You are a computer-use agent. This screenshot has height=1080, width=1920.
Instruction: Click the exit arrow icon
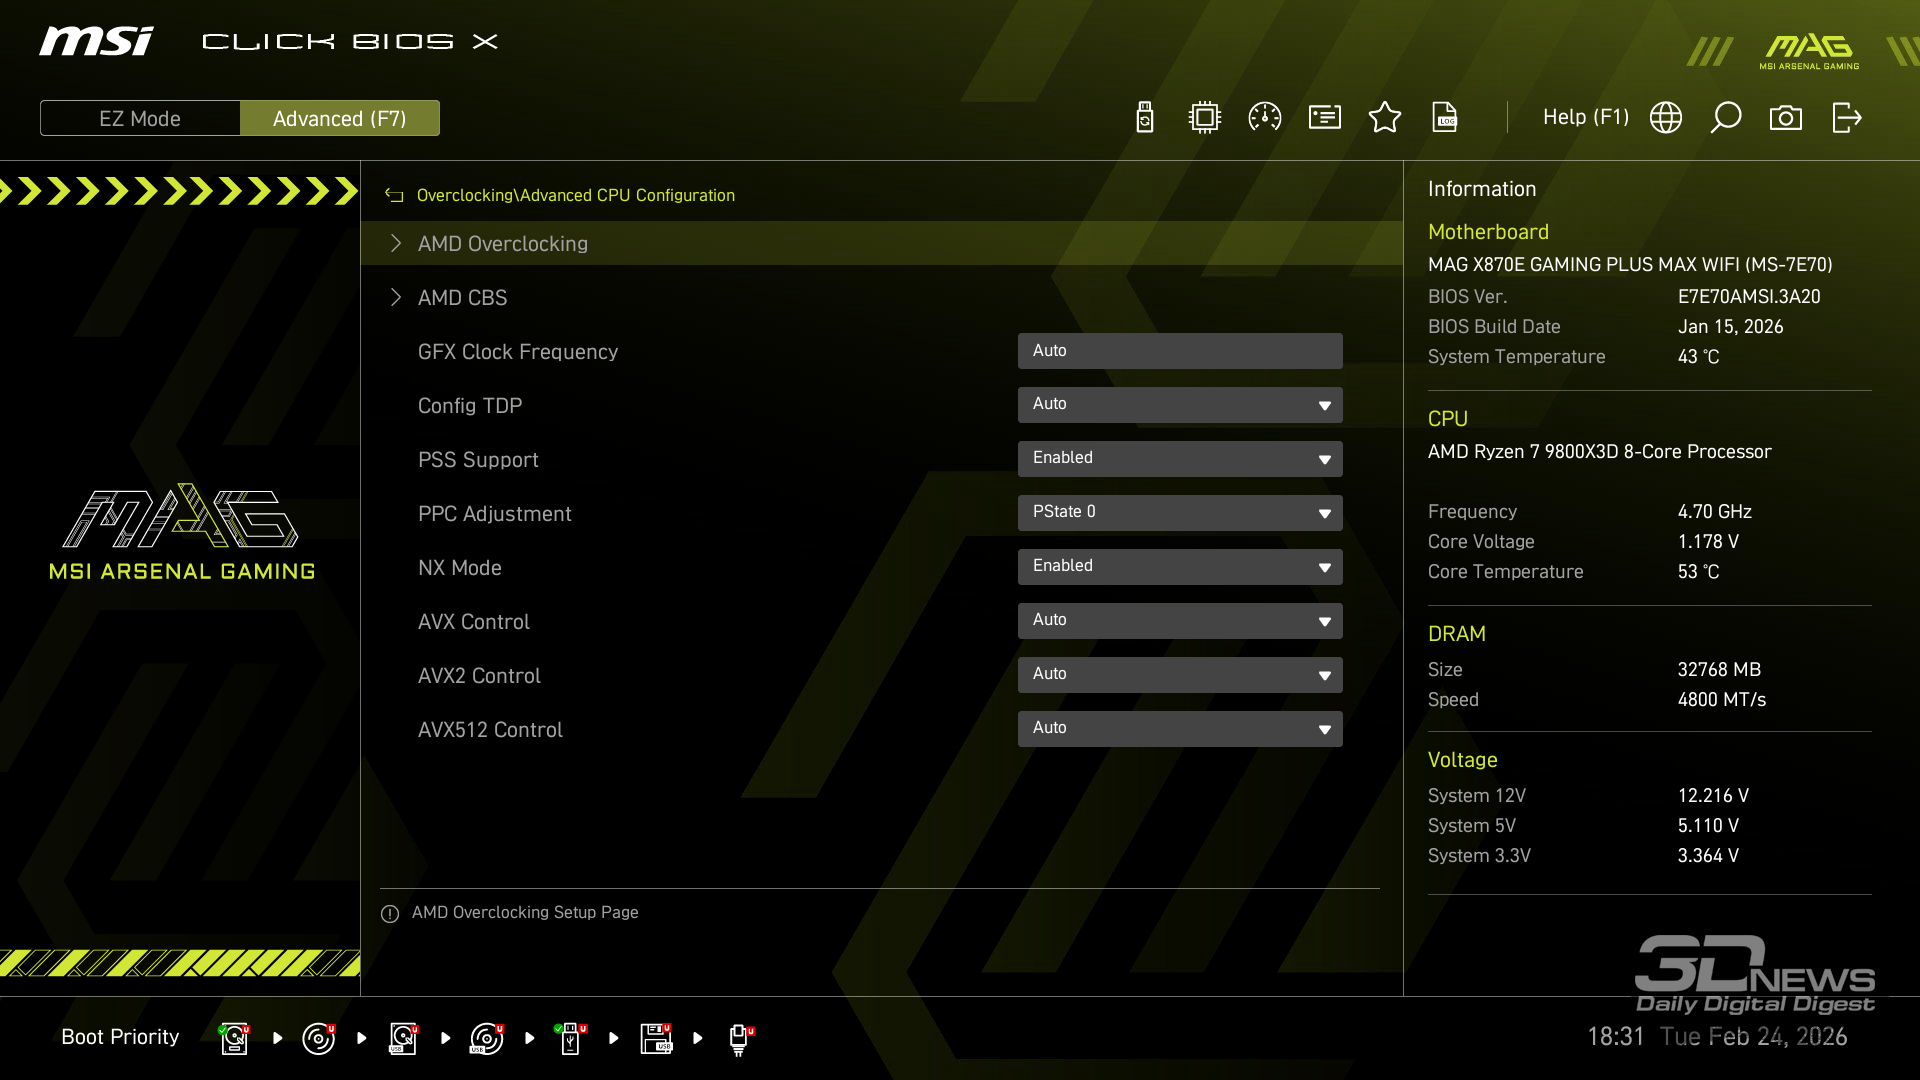pyautogui.click(x=1846, y=118)
